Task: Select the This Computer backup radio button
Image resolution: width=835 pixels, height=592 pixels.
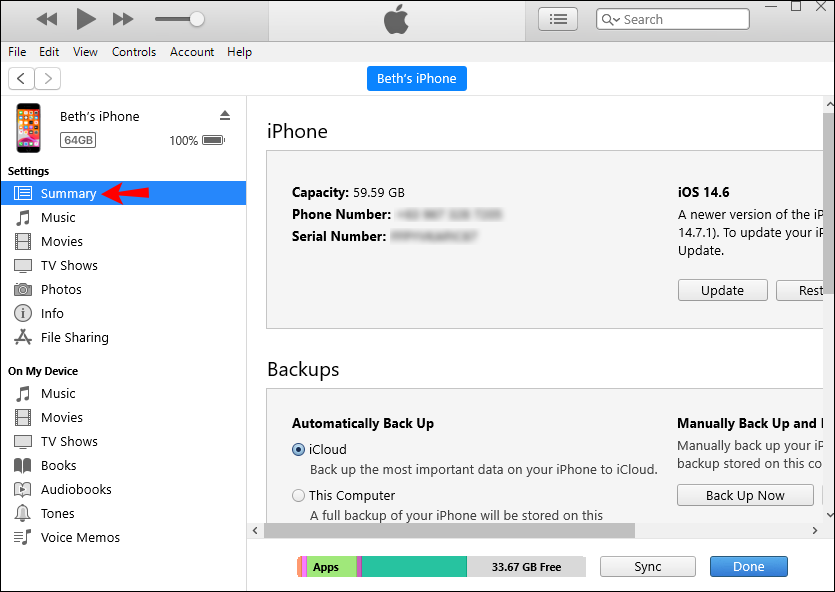Action: point(298,495)
